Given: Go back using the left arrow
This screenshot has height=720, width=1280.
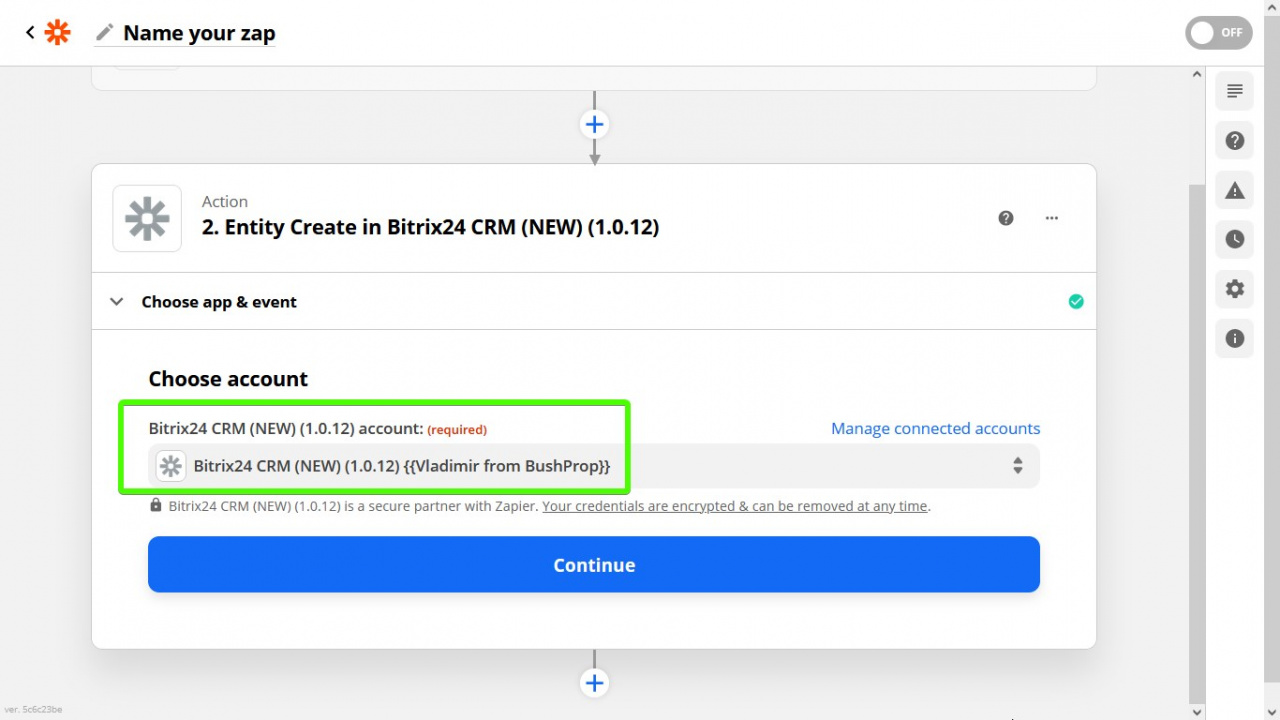Looking at the screenshot, I should 30,32.
